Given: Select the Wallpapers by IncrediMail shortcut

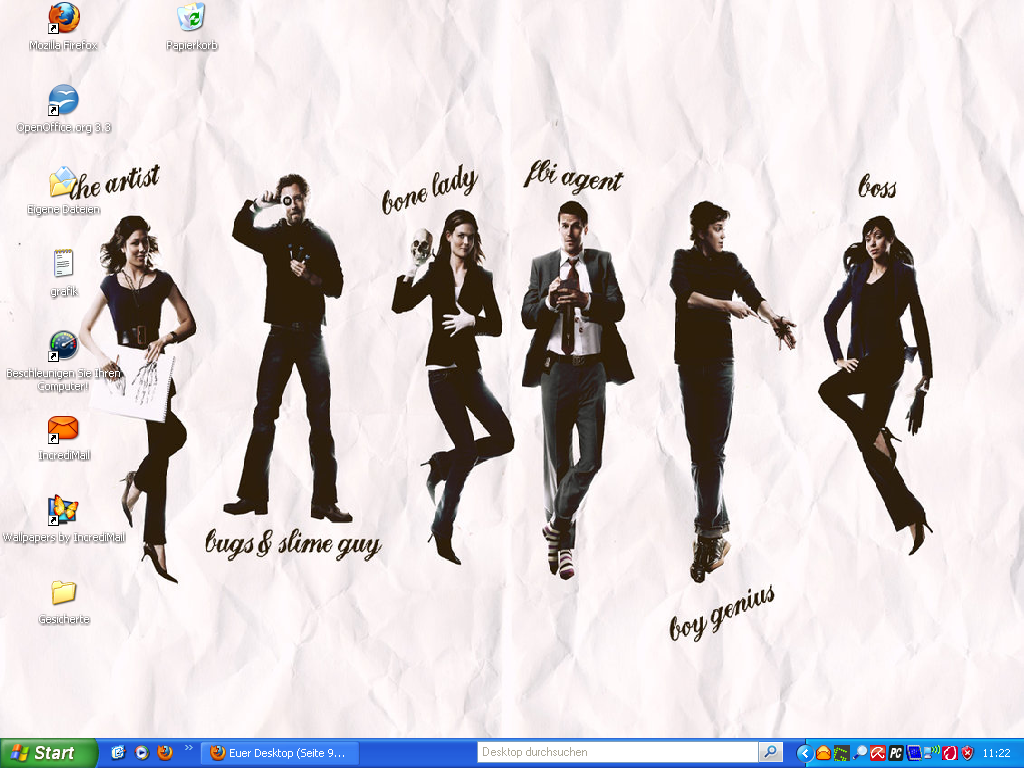Looking at the screenshot, I should click(63, 519).
